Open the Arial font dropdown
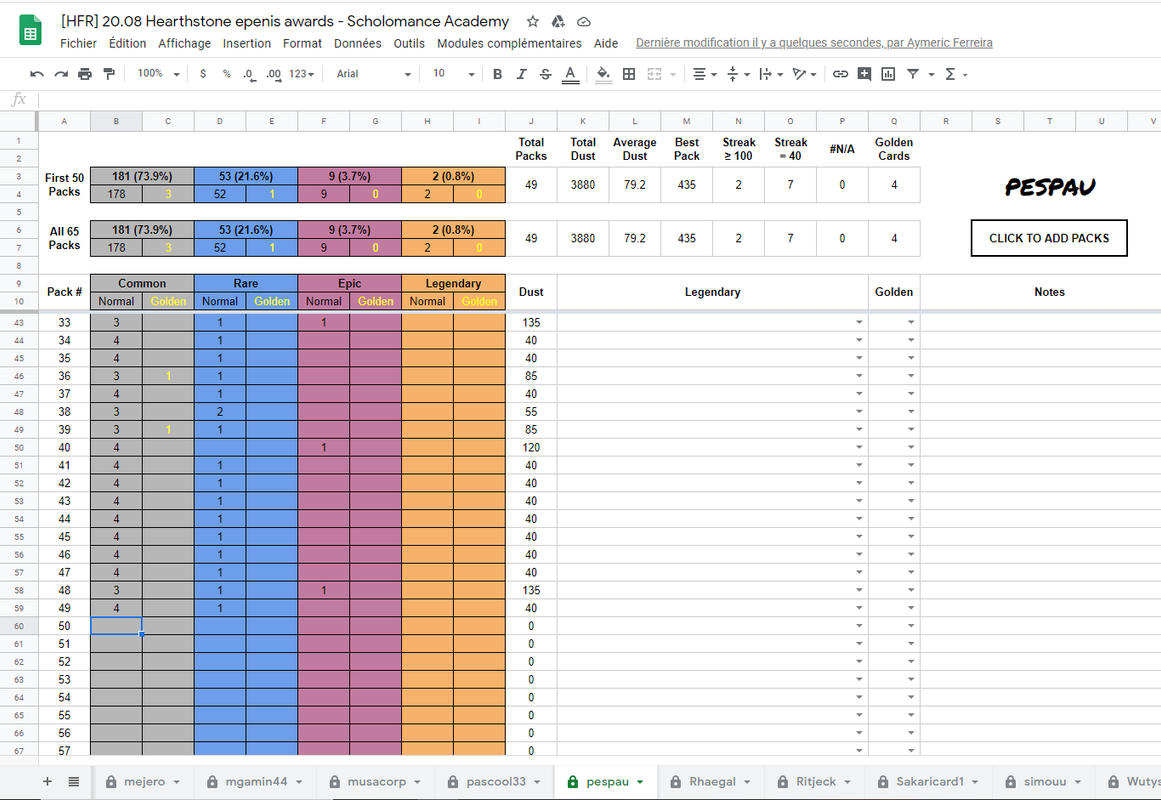The height and width of the screenshot is (800, 1161). [x=373, y=74]
